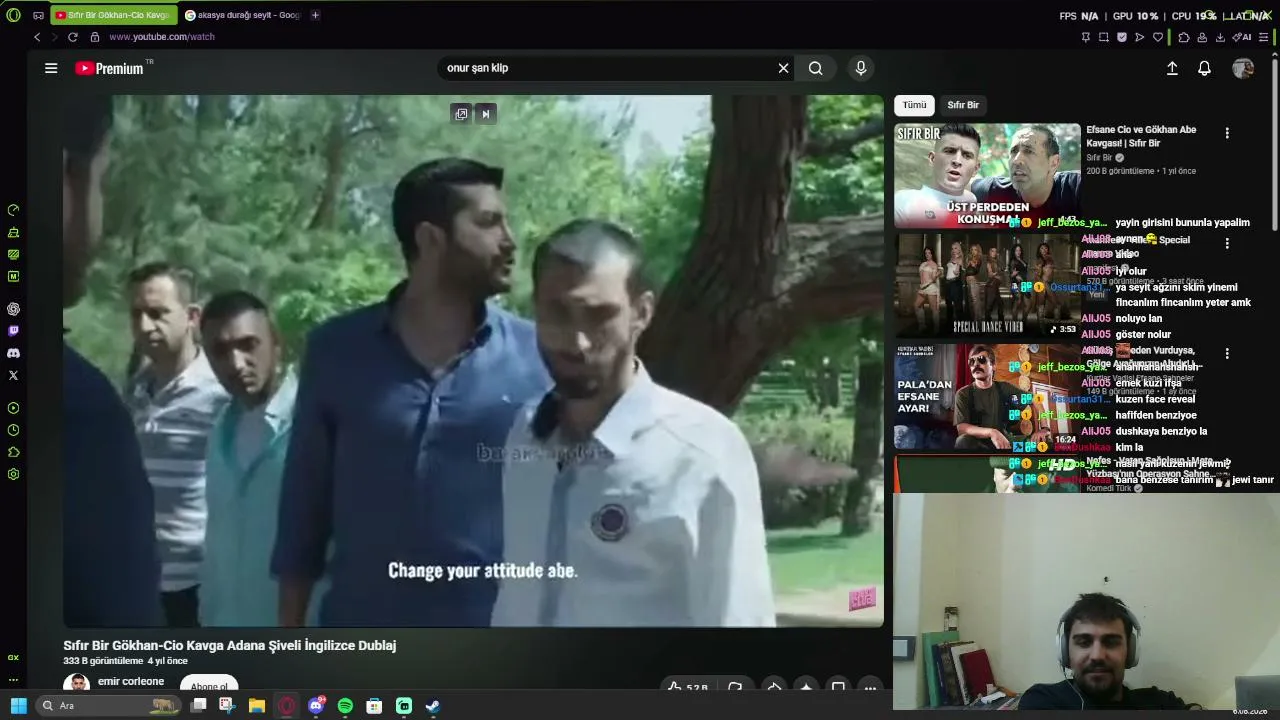The image size is (1280, 720).
Task: Open the 'Efsane Cio ve Gökhan Abe Kavgası' title link
Action: [1141, 136]
